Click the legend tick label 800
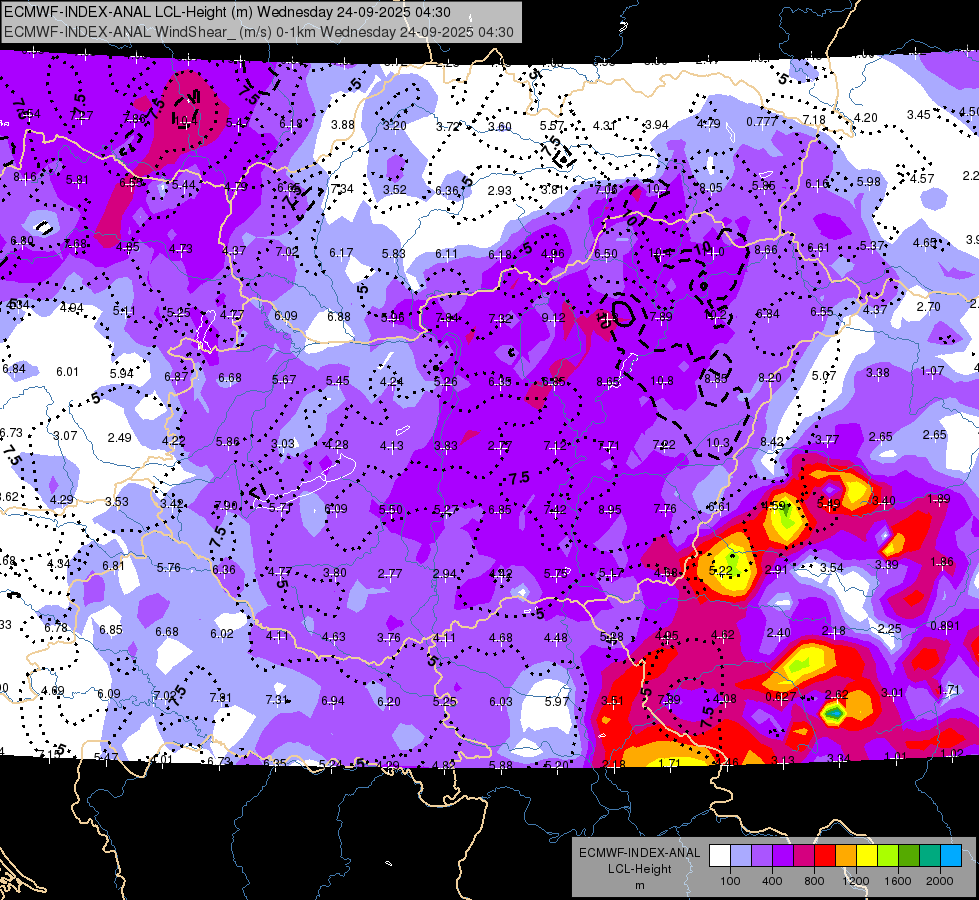The height and width of the screenshot is (900, 979). [814, 881]
